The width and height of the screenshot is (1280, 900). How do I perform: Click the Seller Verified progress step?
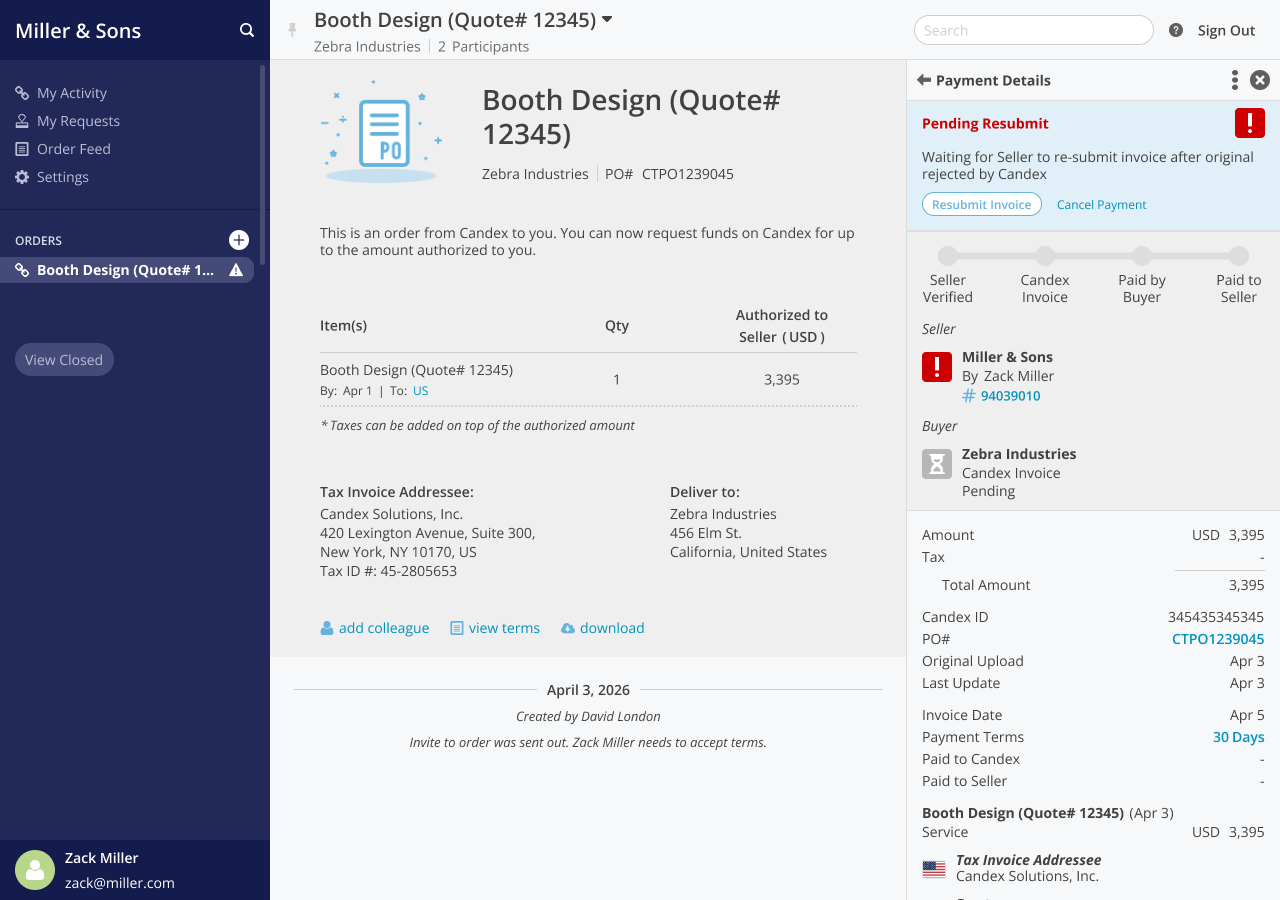(x=948, y=256)
